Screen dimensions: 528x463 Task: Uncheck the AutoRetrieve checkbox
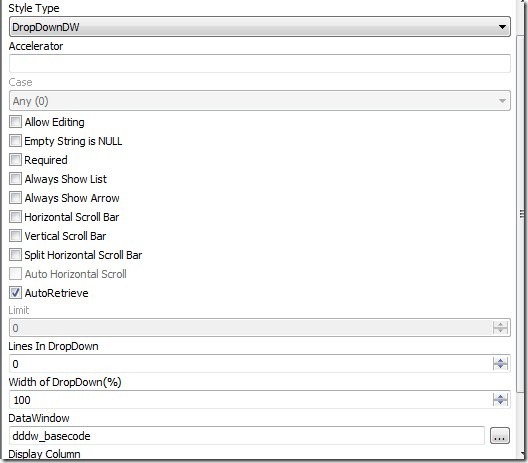pyautogui.click(x=15, y=293)
